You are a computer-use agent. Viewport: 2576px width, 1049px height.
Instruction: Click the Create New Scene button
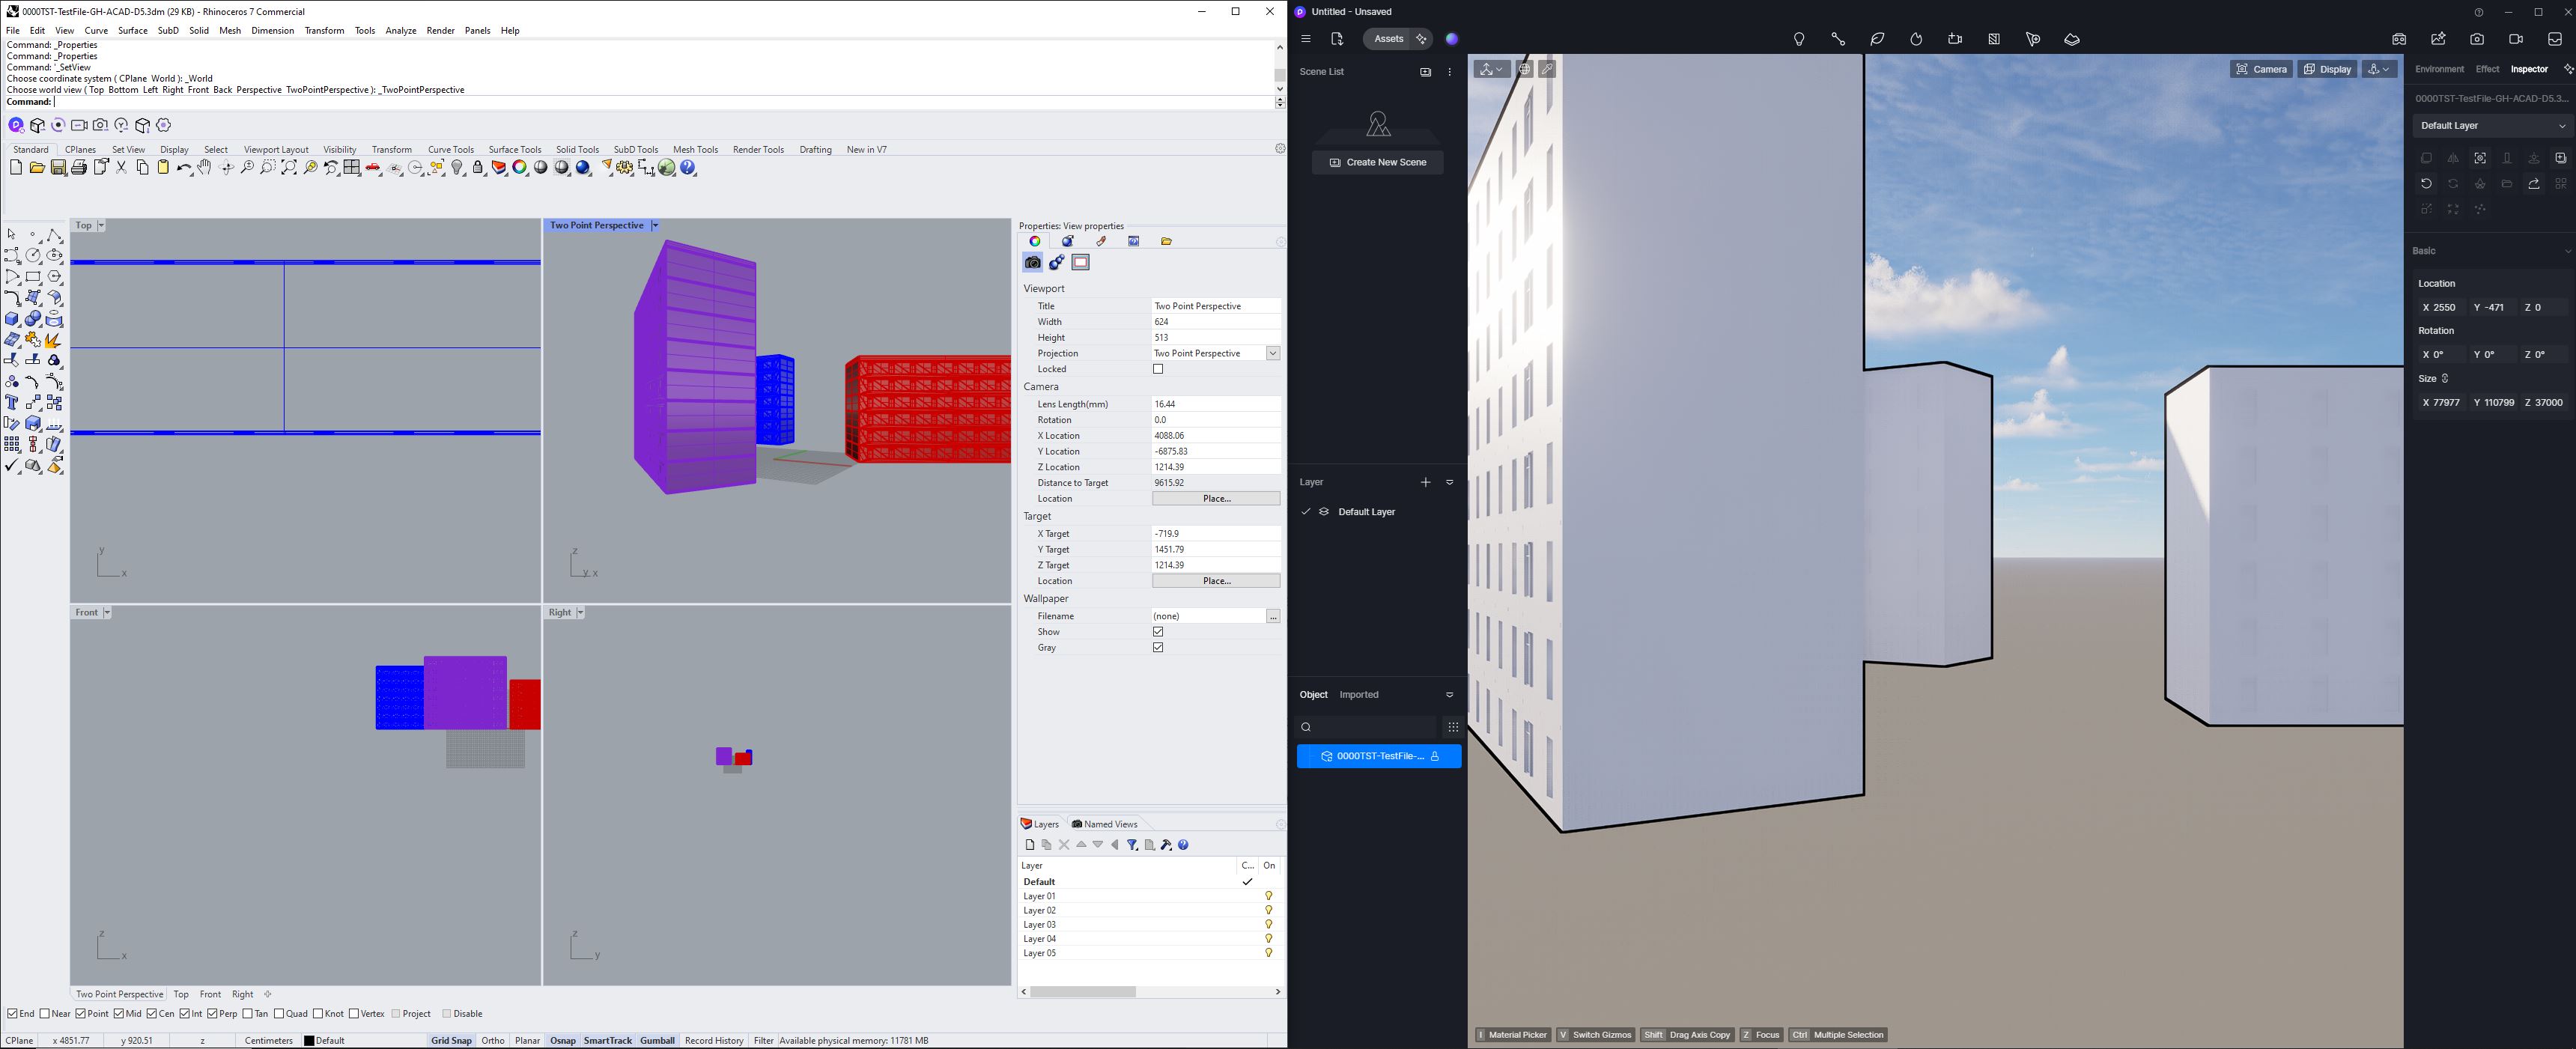coord(1378,162)
